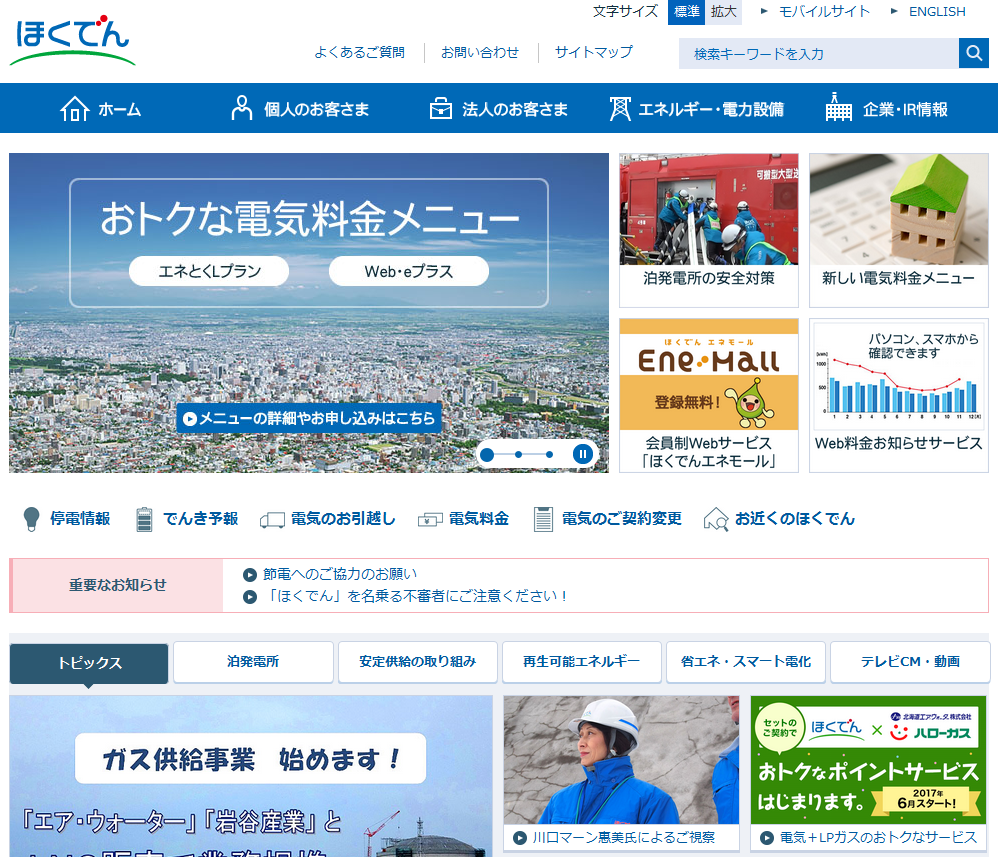
Task: Open 節電へのご協力のお願い notice
Action: coord(340,574)
